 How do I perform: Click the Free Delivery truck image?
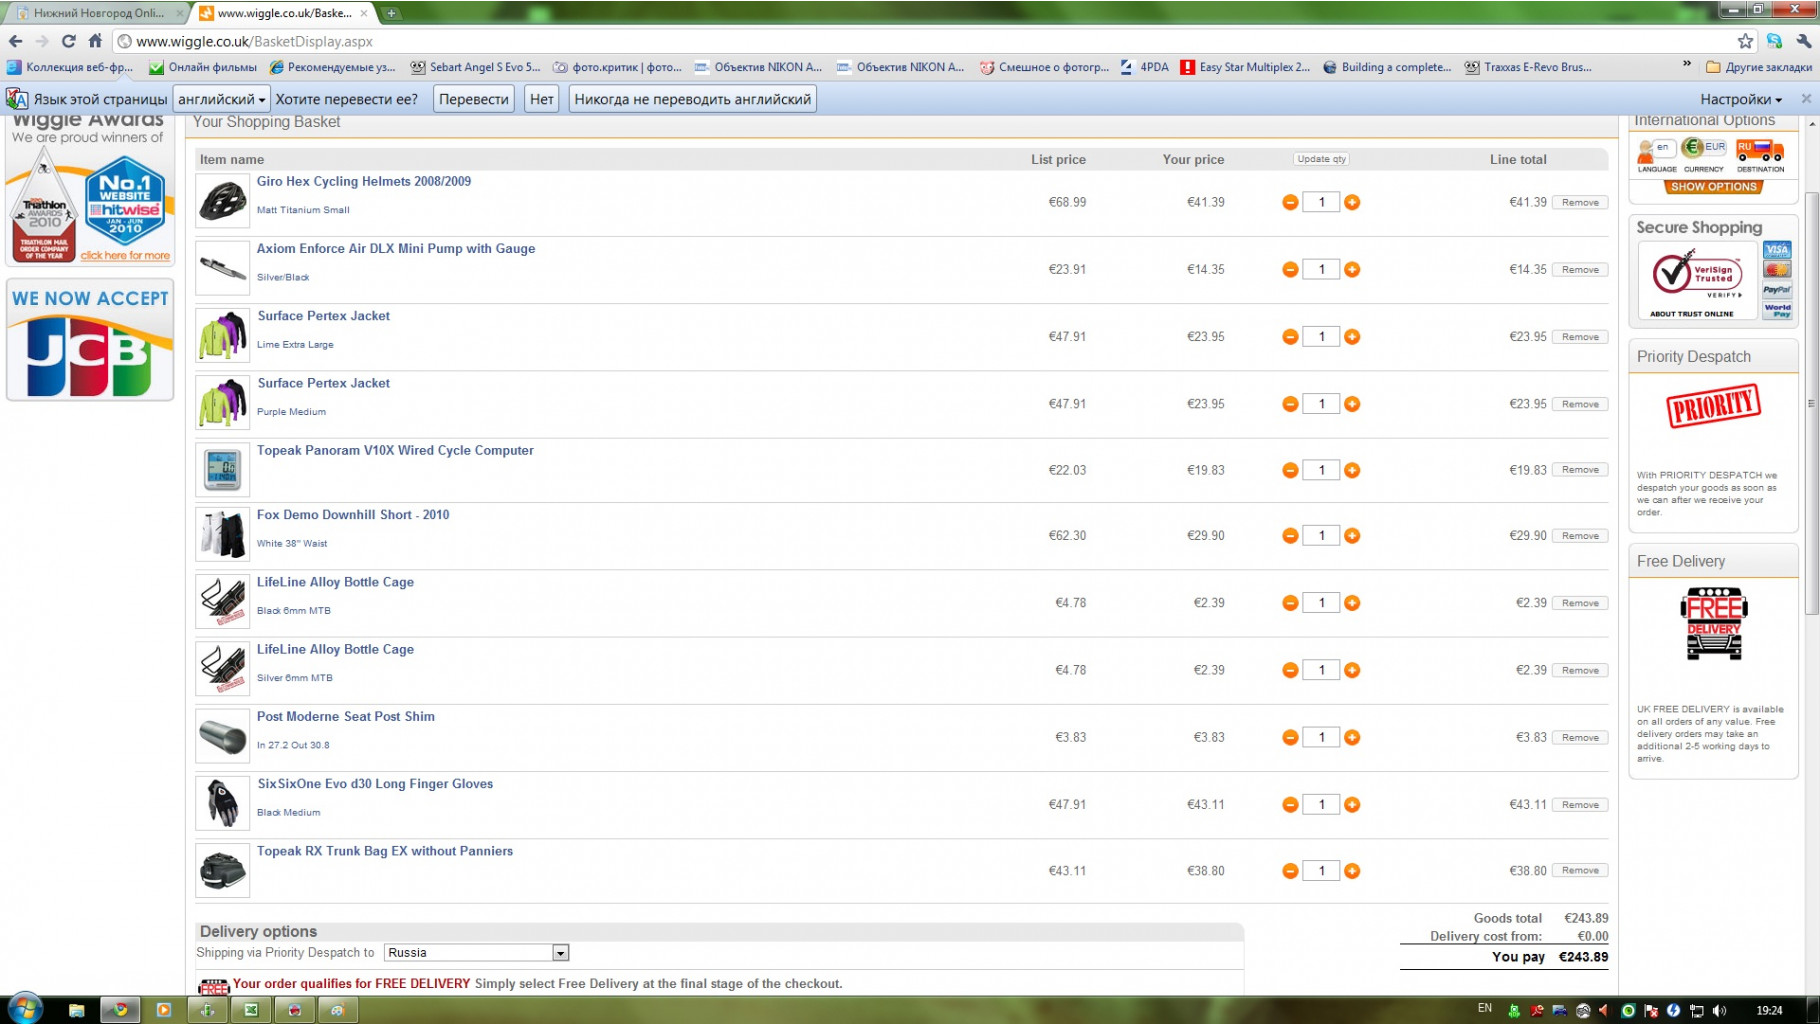(x=1714, y=624)
